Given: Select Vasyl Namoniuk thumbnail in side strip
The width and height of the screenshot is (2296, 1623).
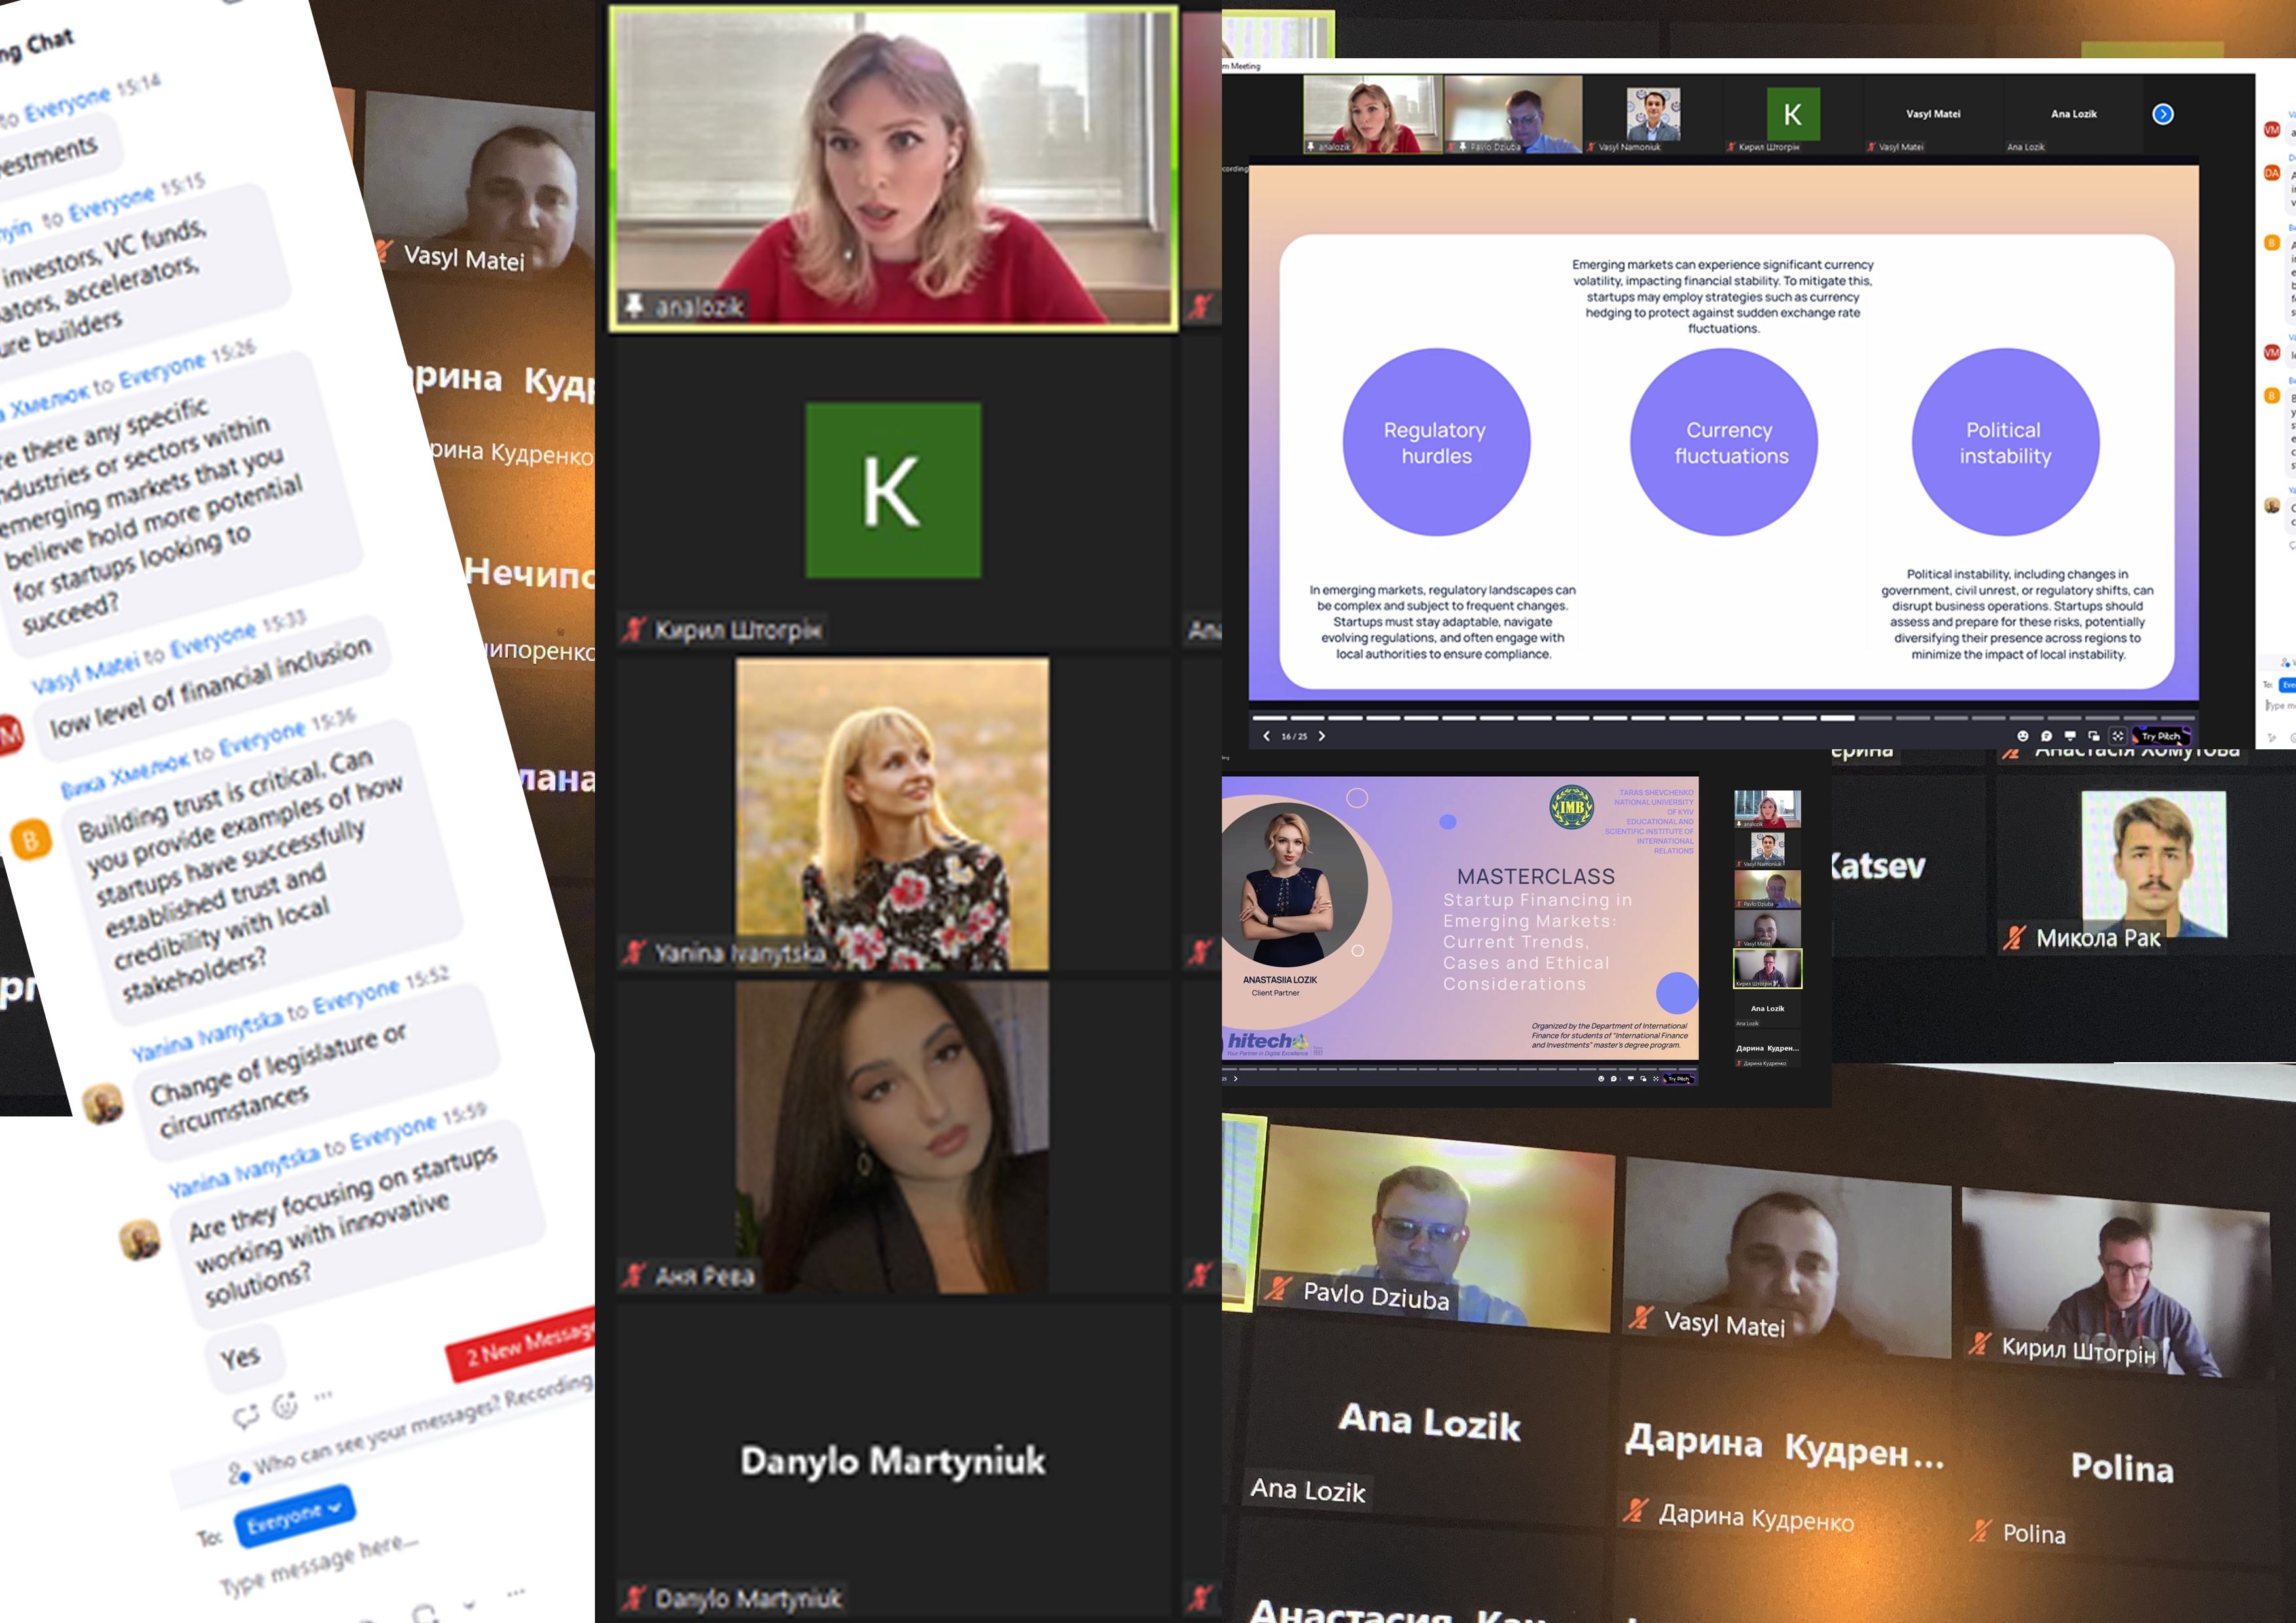Looking at the screenshot, I should [1767, 849].
